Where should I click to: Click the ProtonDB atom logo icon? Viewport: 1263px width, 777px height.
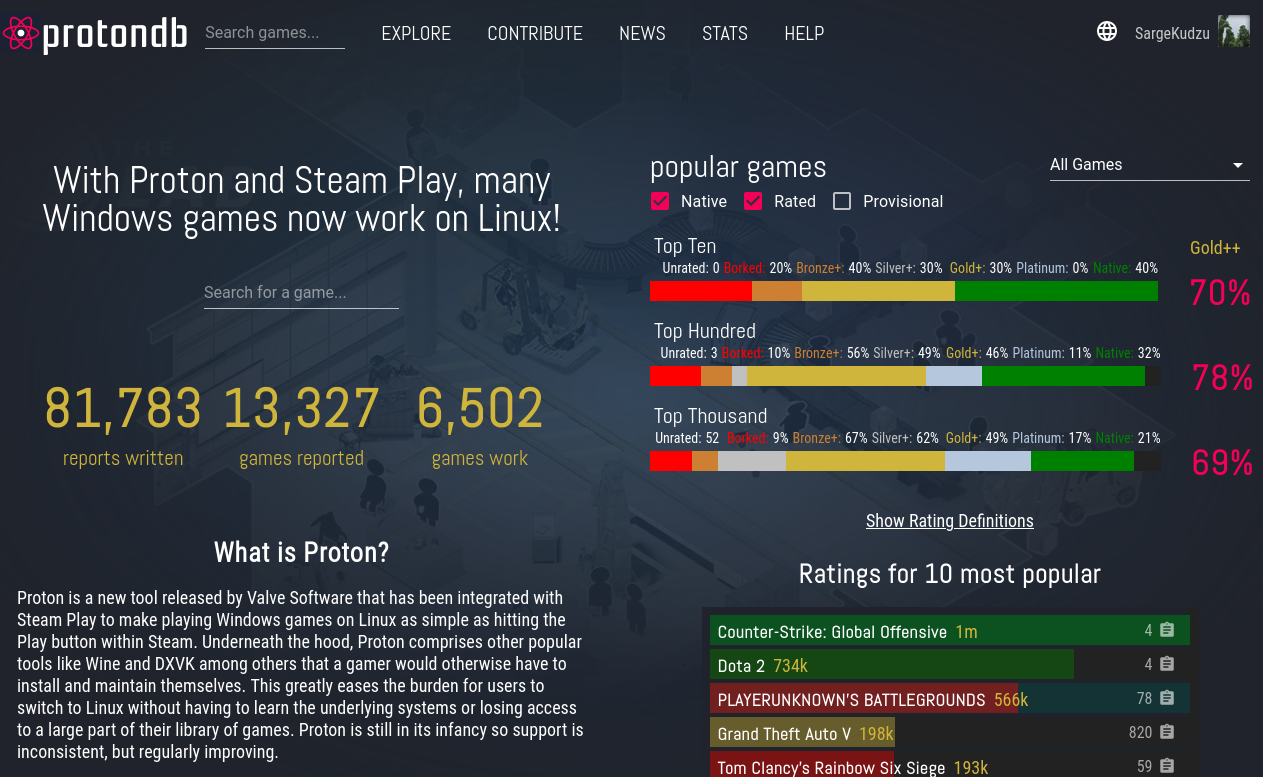(20, 34)
